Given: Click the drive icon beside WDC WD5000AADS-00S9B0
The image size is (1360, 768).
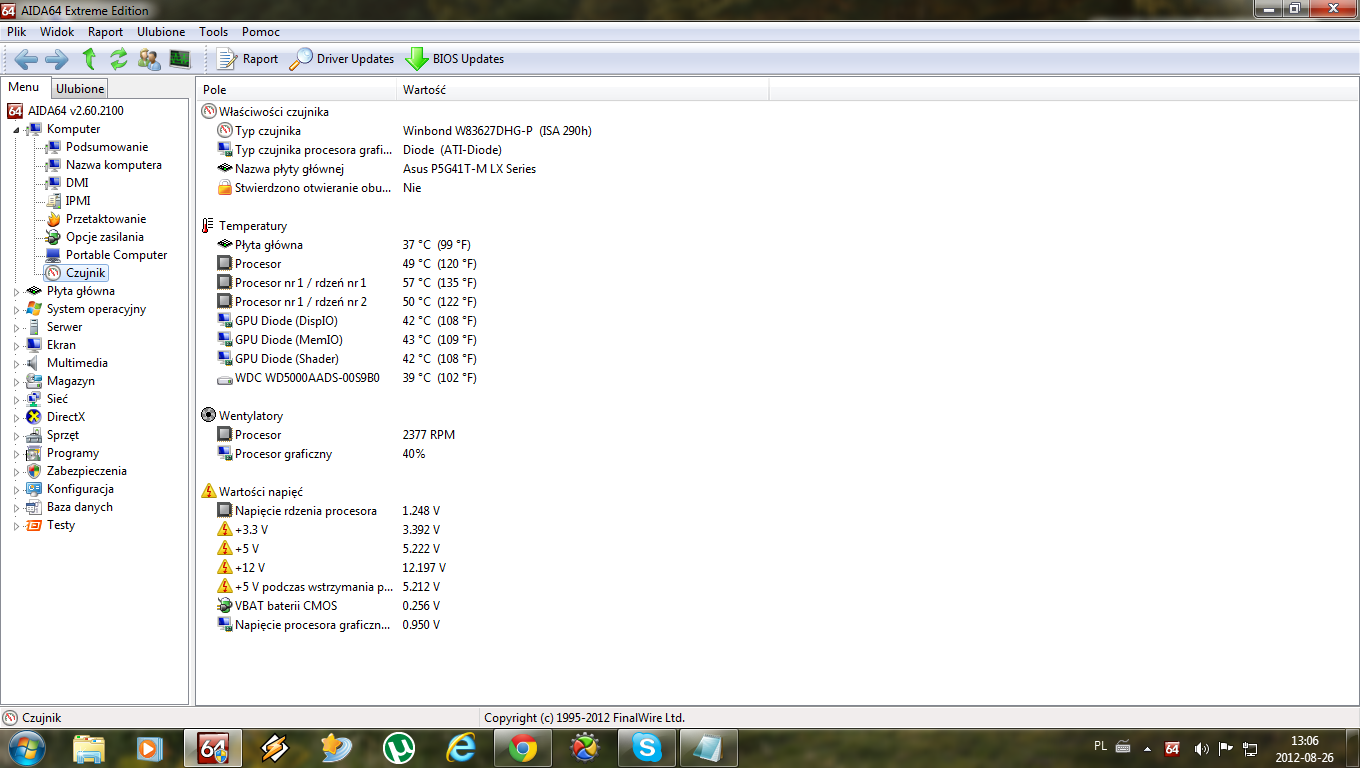Looking at the screenshot, I should click(225, 378).
